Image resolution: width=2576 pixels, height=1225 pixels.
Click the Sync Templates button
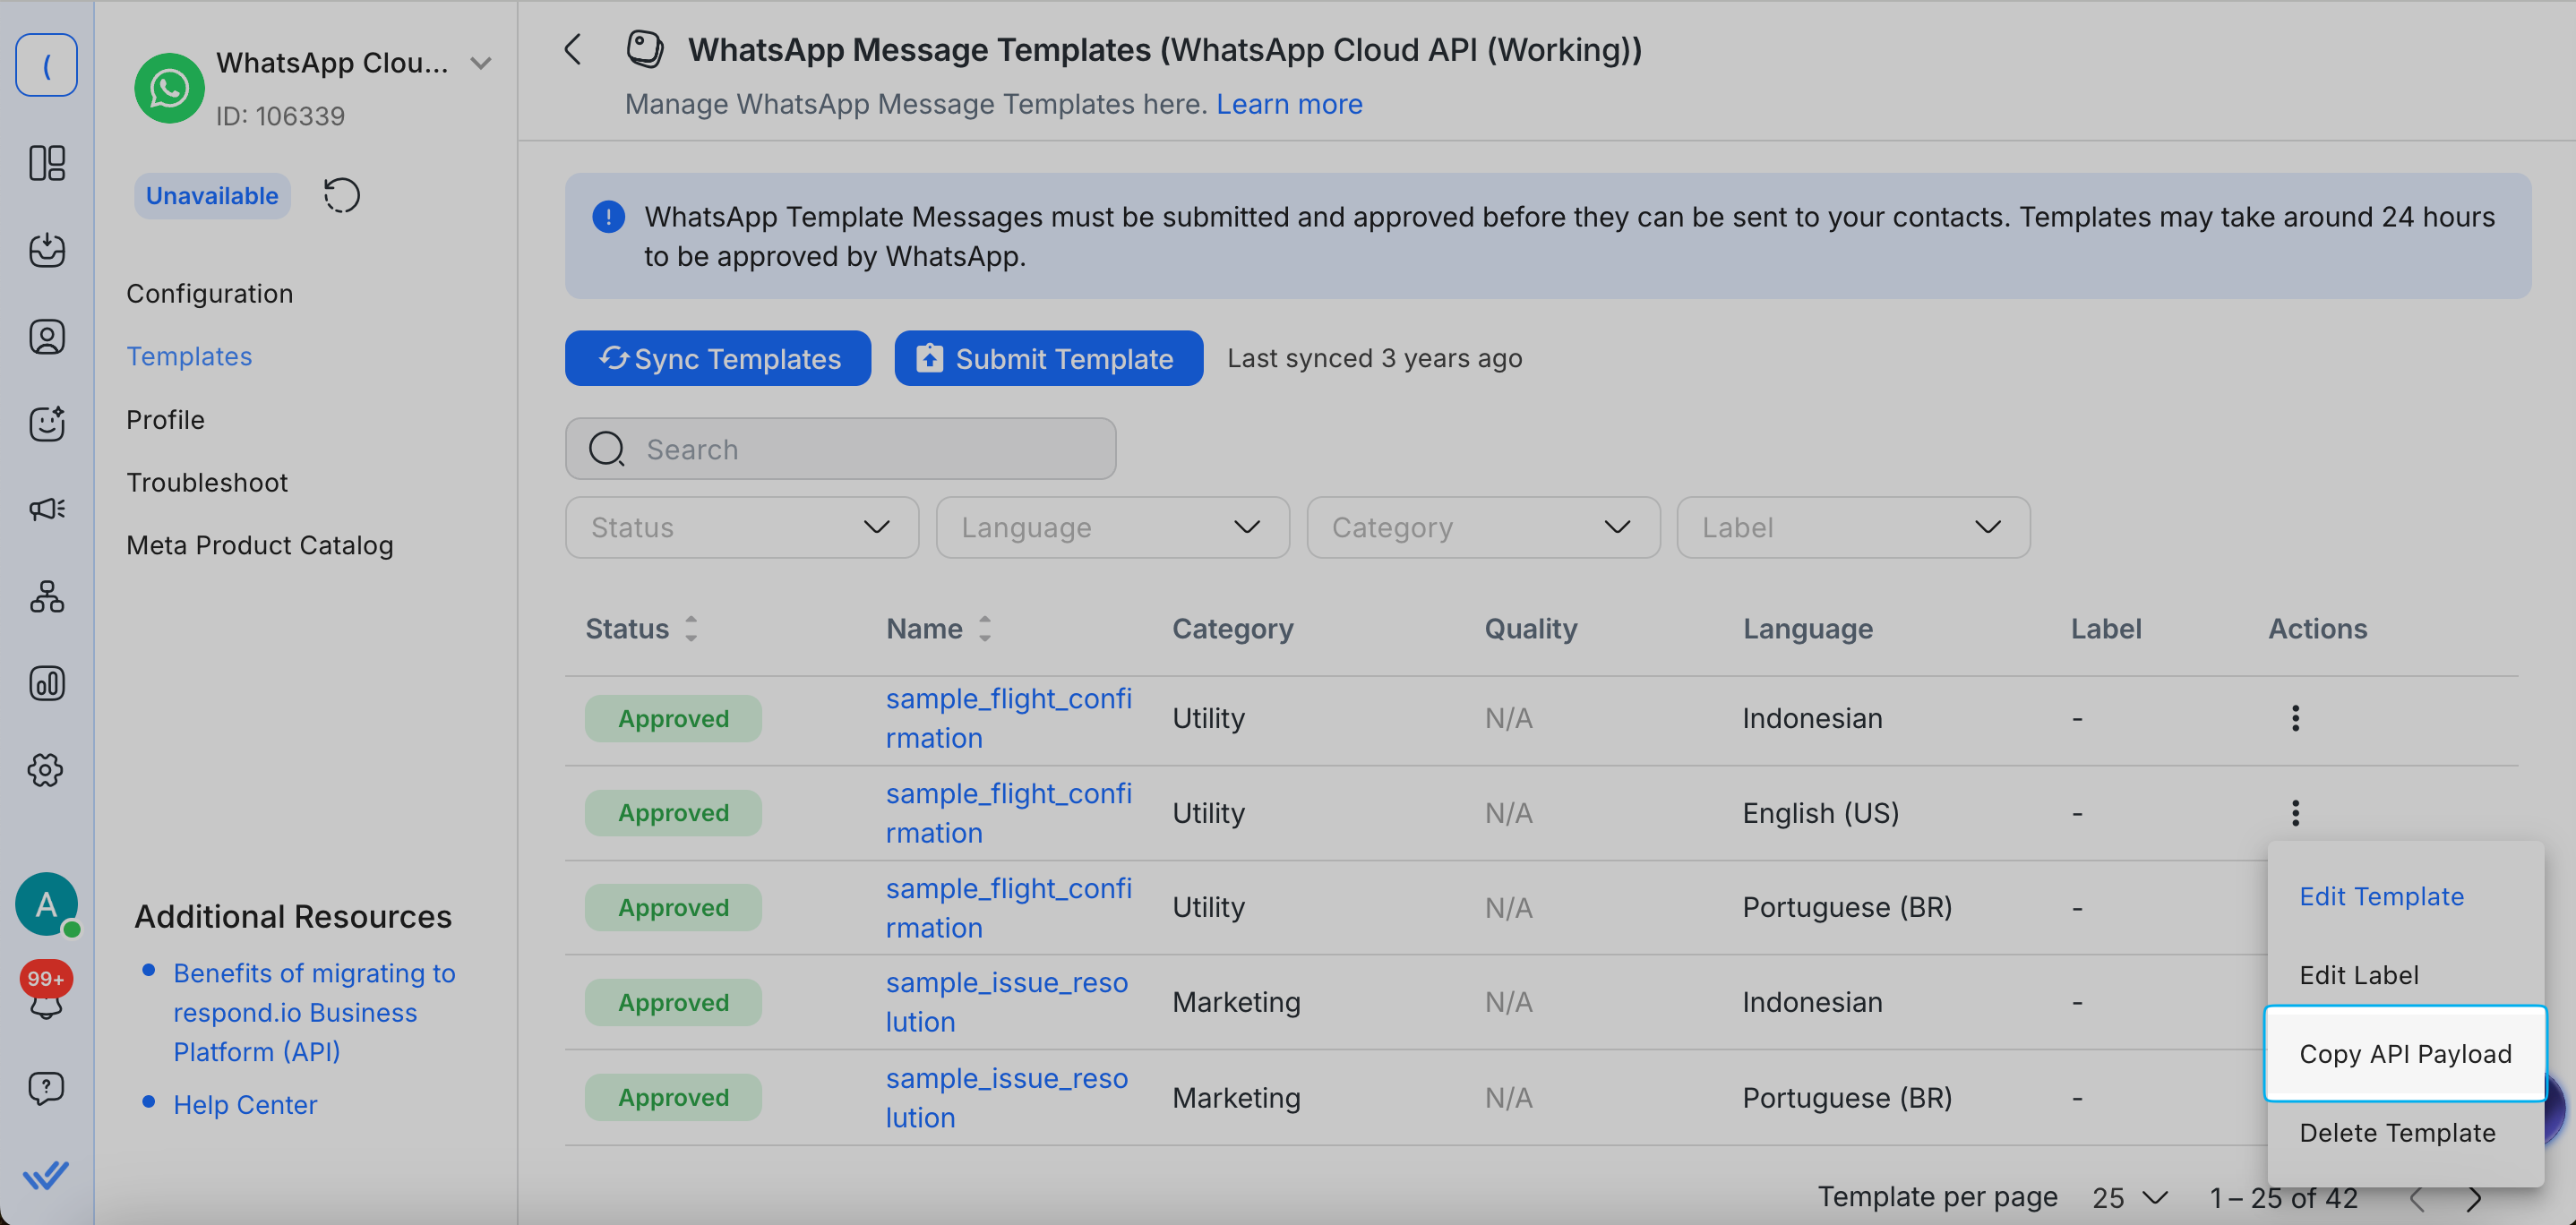pyautogui.click(x=717, y=358)
